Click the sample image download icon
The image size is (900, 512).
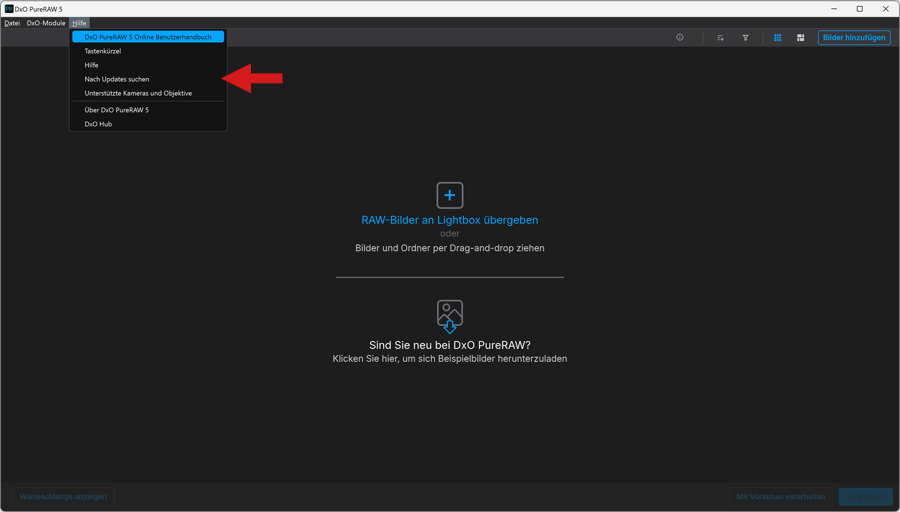click(x=449, y=316)
